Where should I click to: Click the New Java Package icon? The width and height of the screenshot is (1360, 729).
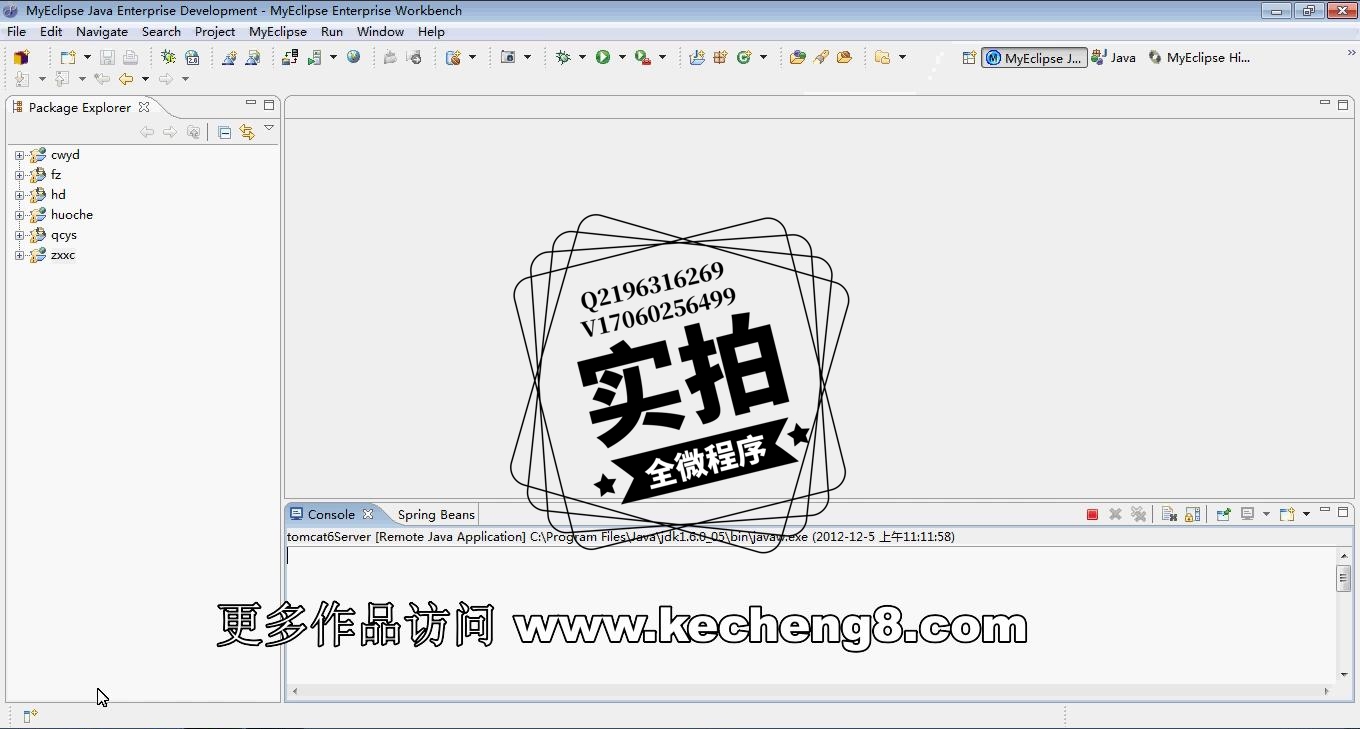[720, 57]
